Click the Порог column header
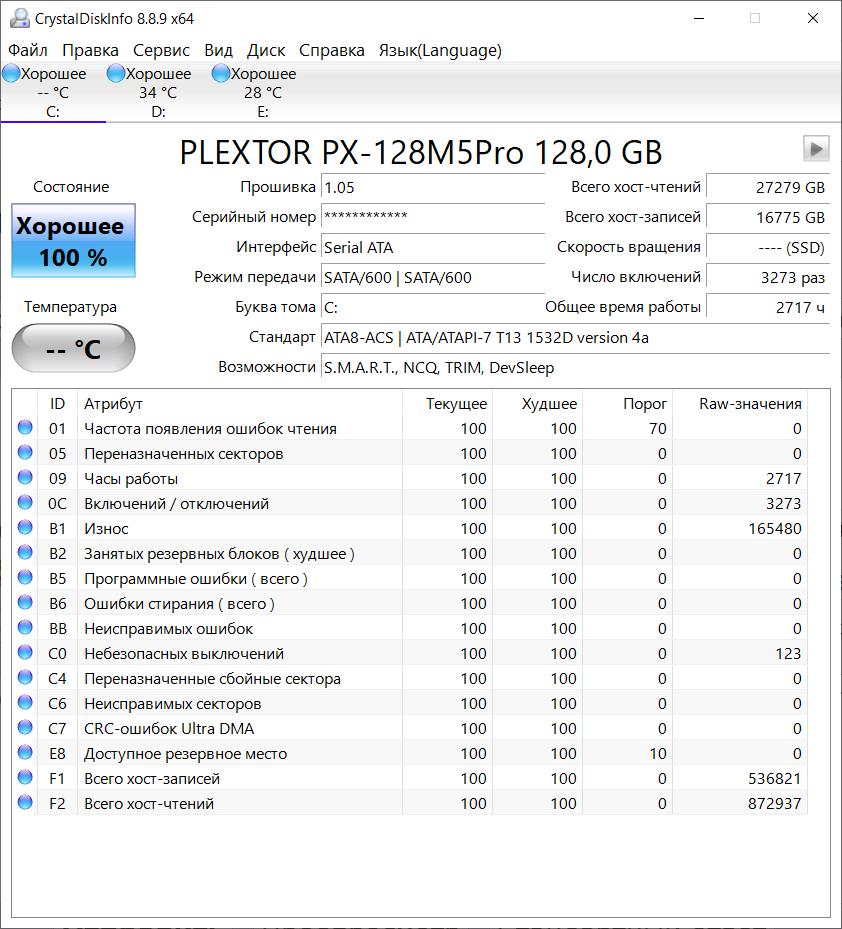Screen dimensions: 842x929 click(x=628, y=403)
